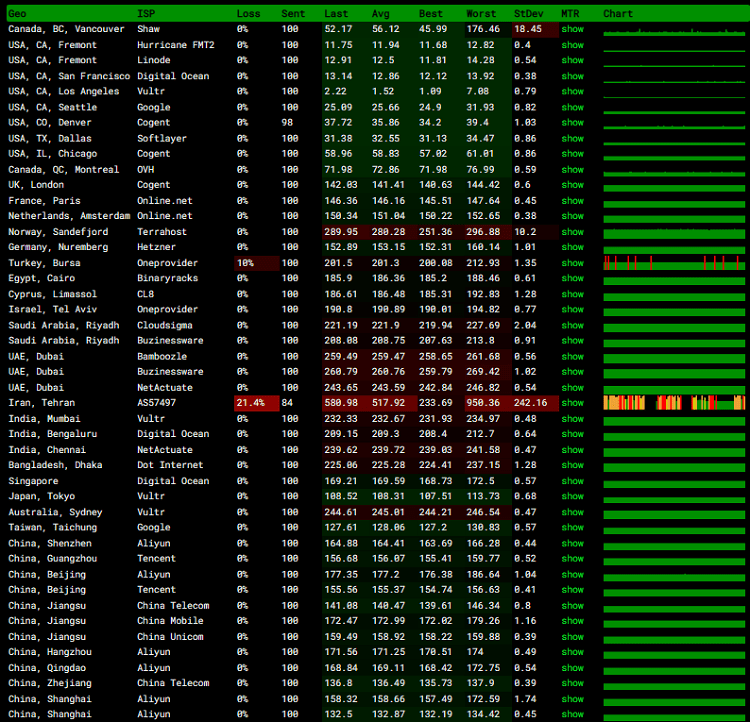750x722 pixels.
Task: Click the Chart column header
Action: [x=618, y=14]
